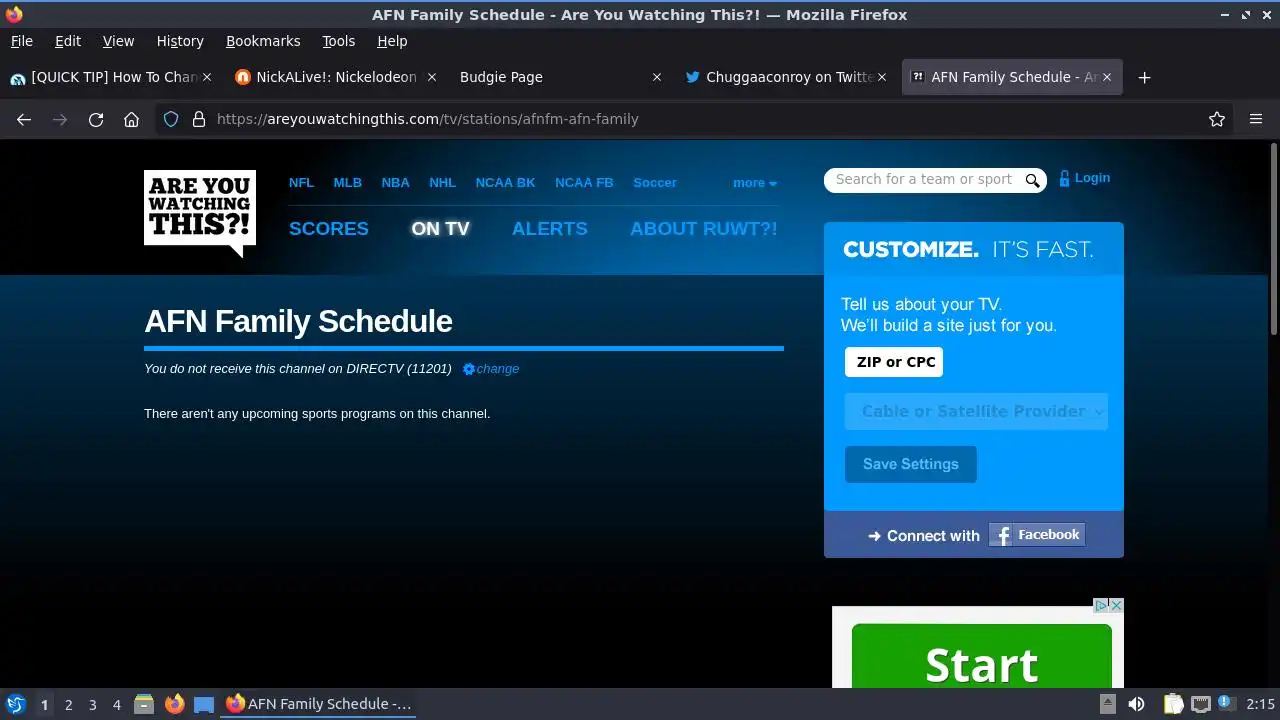Focus the team or sport search box
The height and width of the screenshot is (720, 1280).
tap(924, 180)
